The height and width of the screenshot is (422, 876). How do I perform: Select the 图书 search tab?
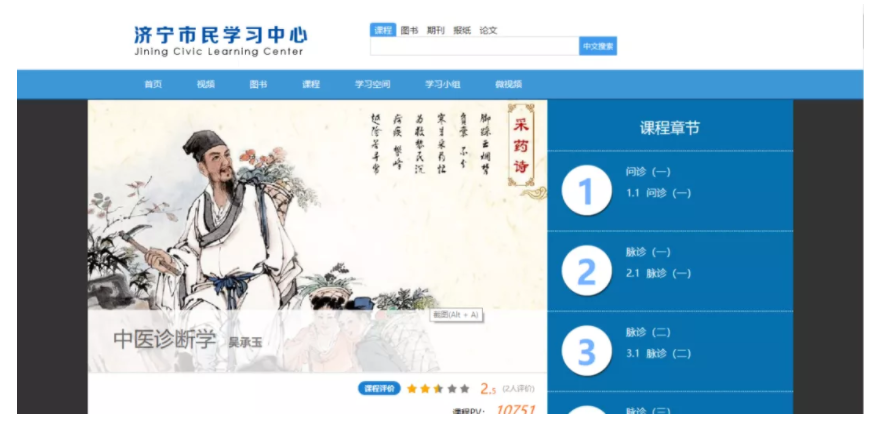tap(410, 30)
